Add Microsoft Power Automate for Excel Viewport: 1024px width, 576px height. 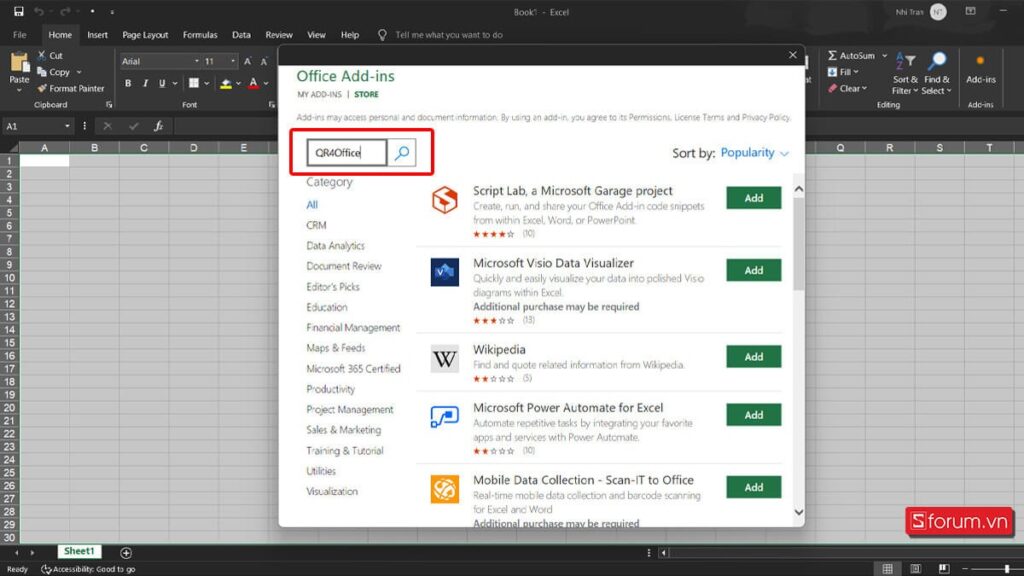pyautogui.click(x=754, y=415)
